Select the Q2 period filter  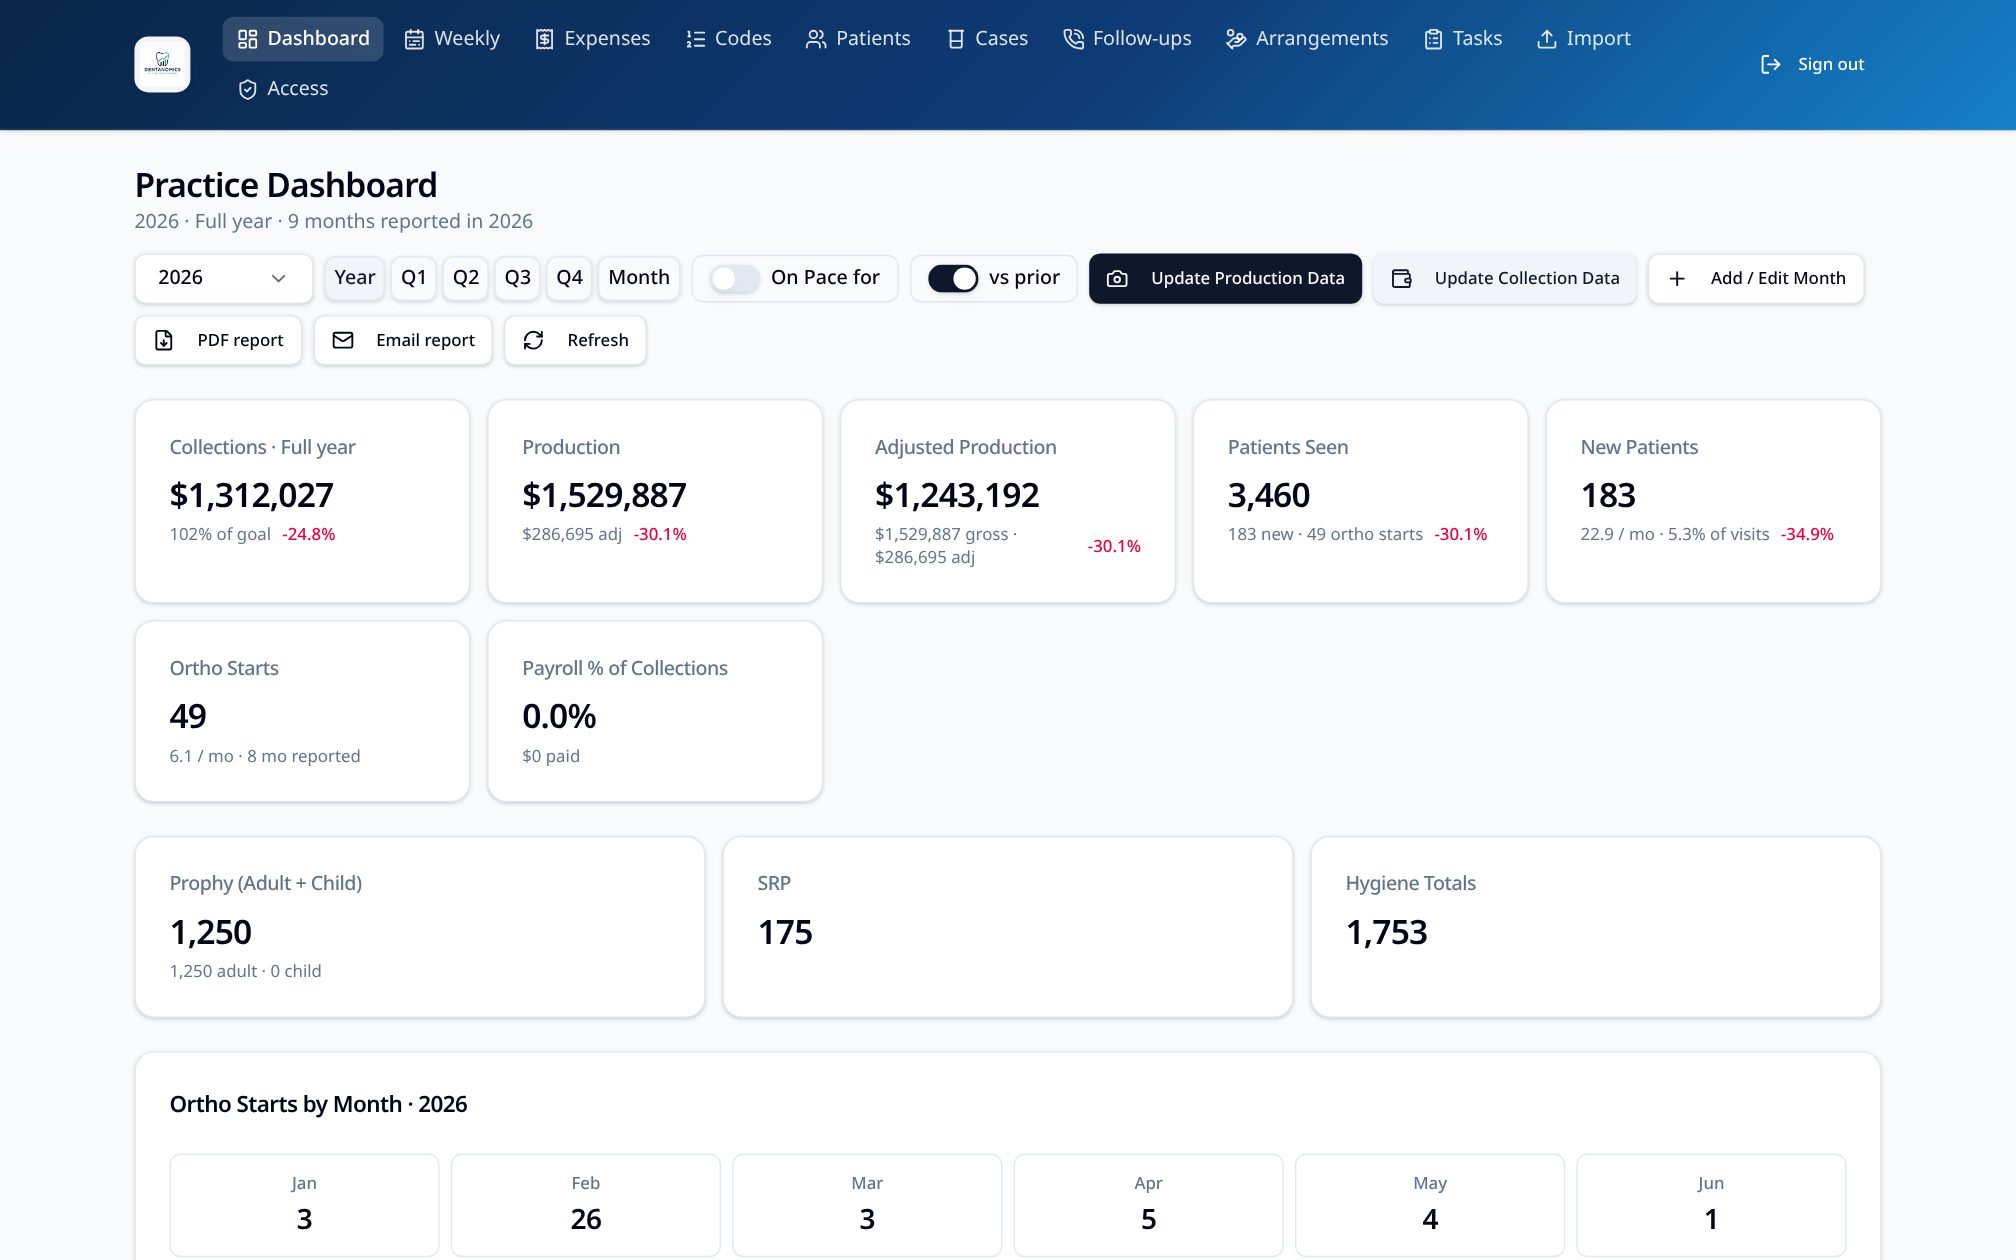pyautogui.click(x=465, y=277)
